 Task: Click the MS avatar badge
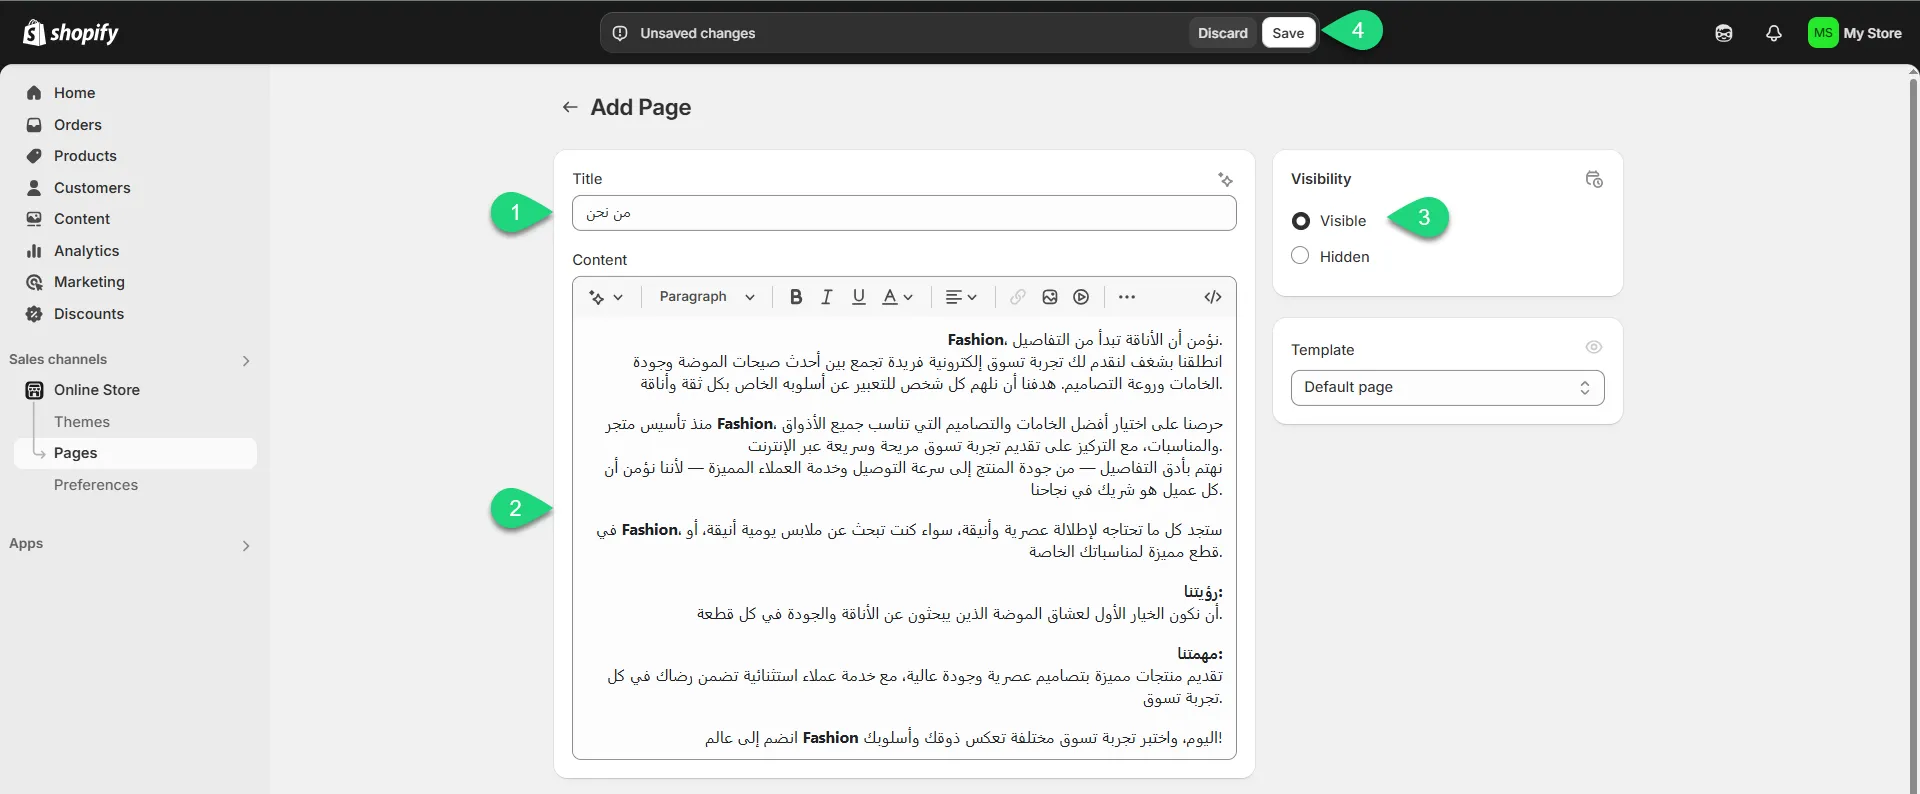[1823, 33]
